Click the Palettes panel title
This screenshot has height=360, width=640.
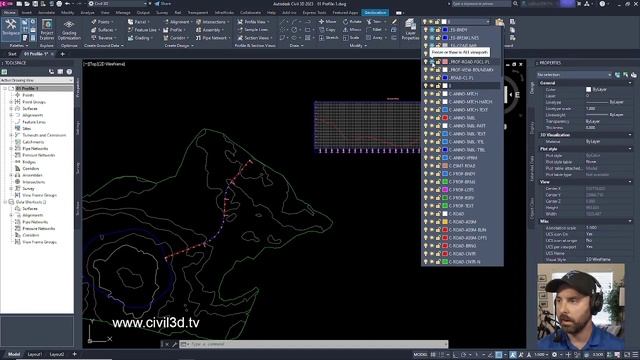pyautogui.click(x=19, y=46)
